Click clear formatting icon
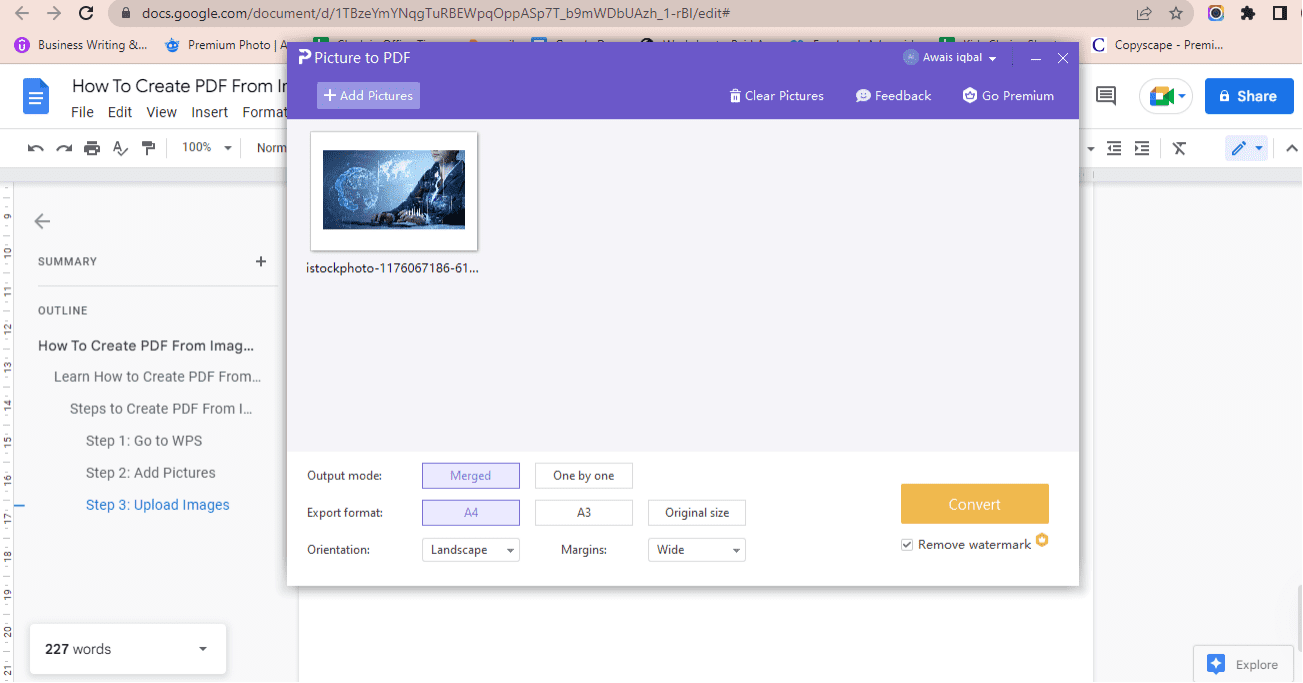The image size is (1303, 683). [1179, 148]
